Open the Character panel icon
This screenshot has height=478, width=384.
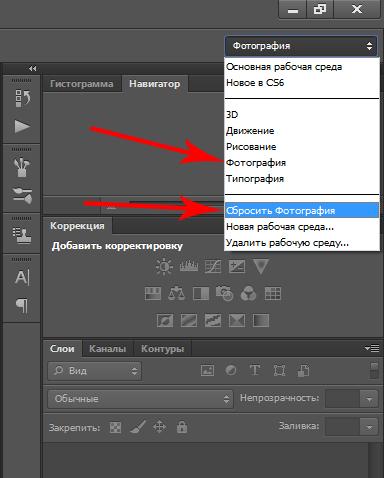[22, 277]
